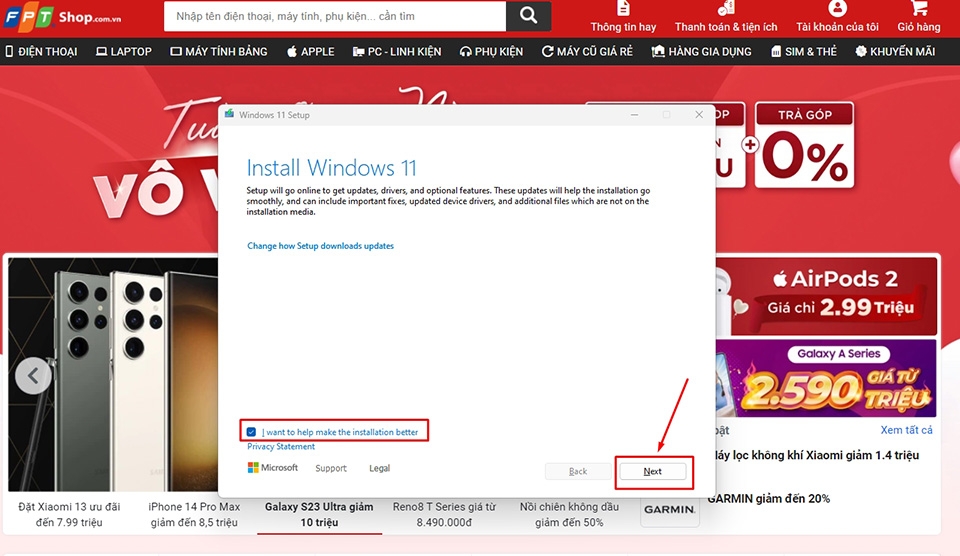The height and width of the screenshot is (556, 960).
Task: Open the LAPTOP menu
Action: coord(124,51)
